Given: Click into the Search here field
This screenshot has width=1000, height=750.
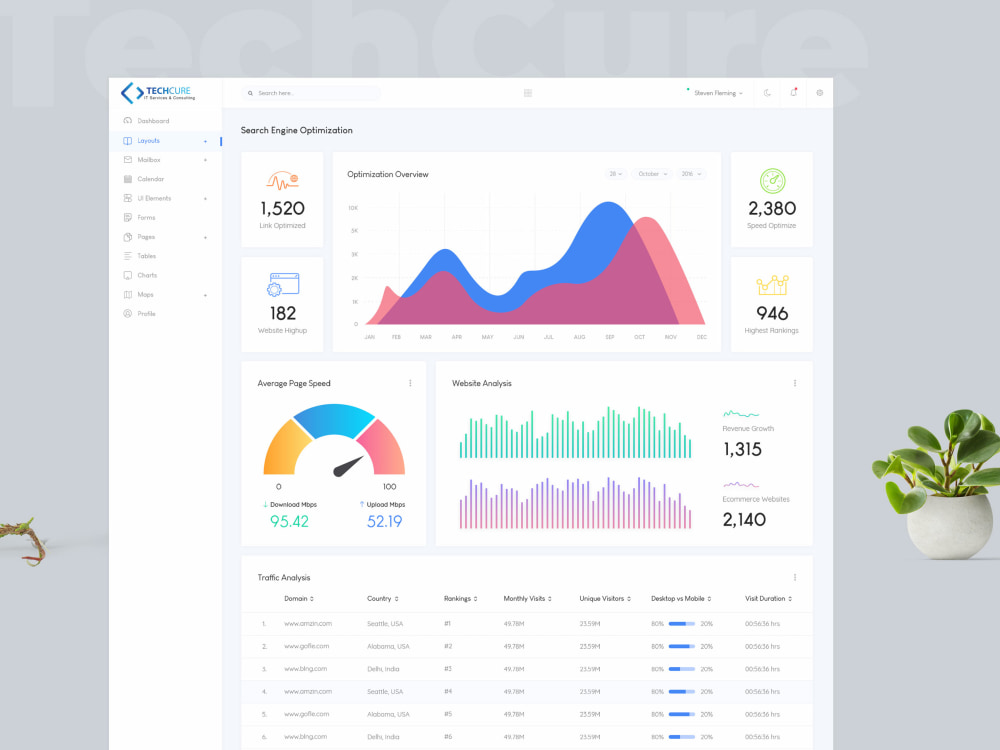Looking at the screenshot, I should 311,93.
